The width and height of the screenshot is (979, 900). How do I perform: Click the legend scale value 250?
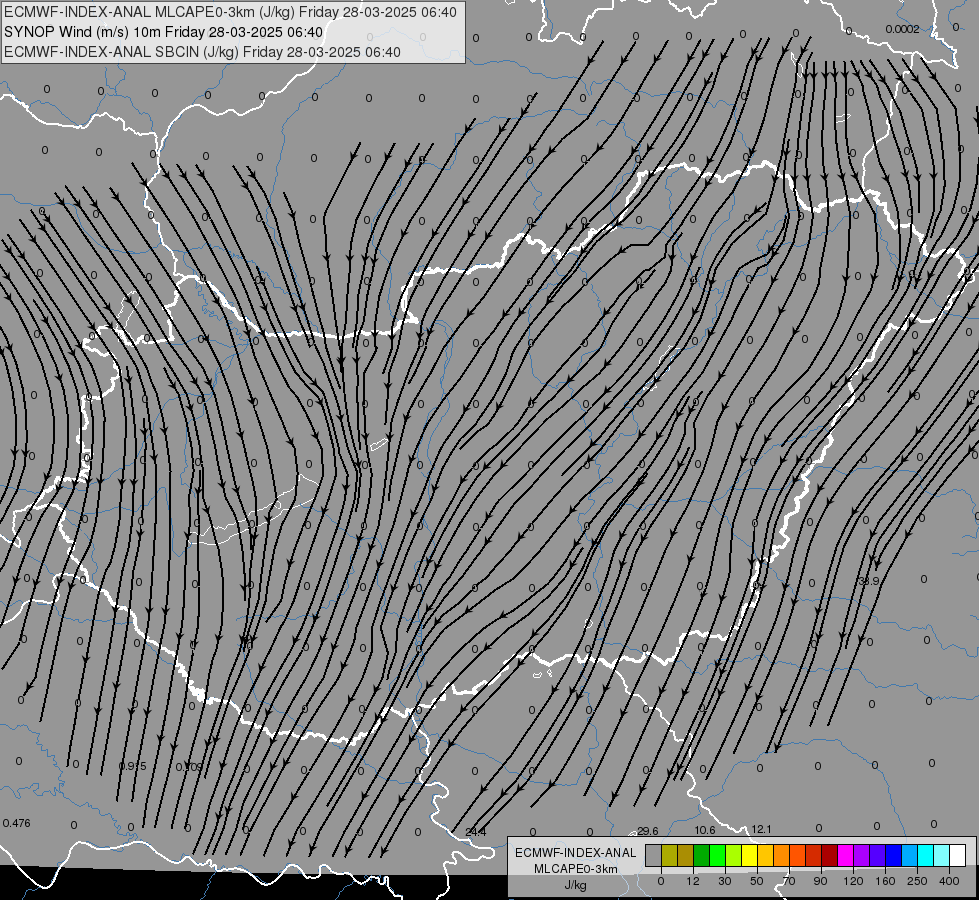click(x=917, y=881)
